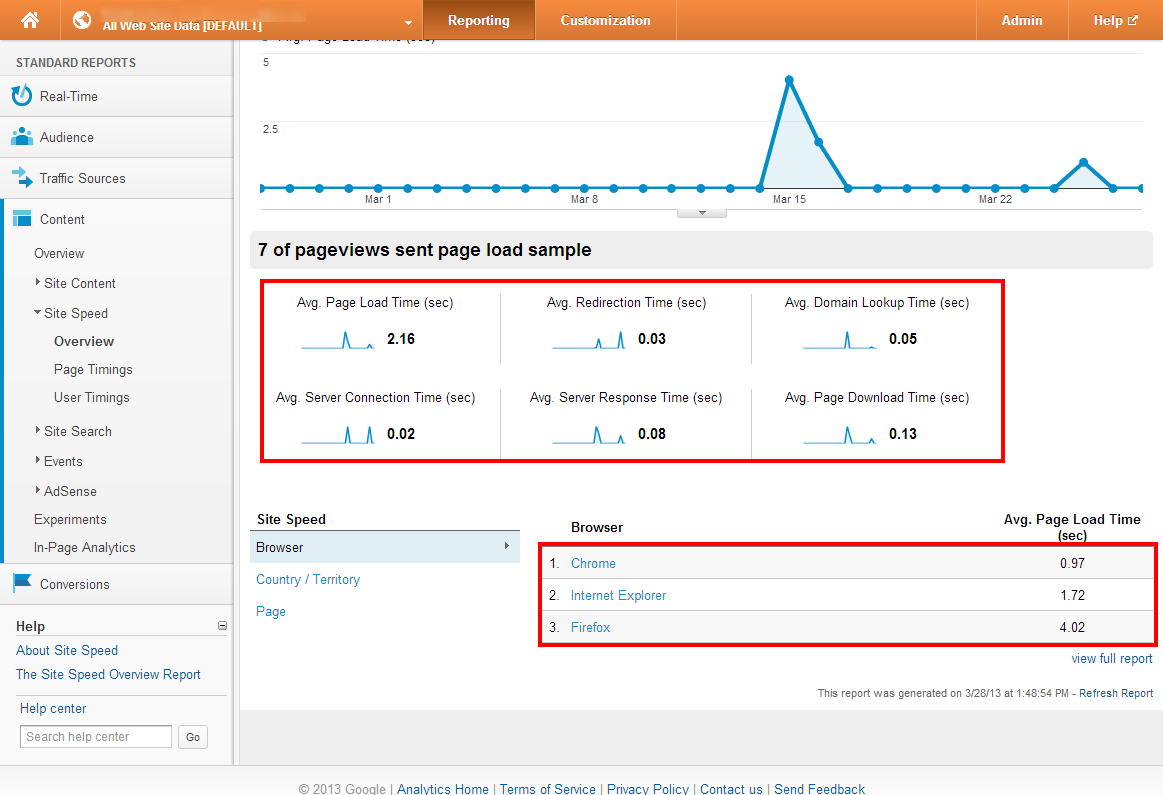
Task: Click the Refresh Report link
Action: [1116, 693]
